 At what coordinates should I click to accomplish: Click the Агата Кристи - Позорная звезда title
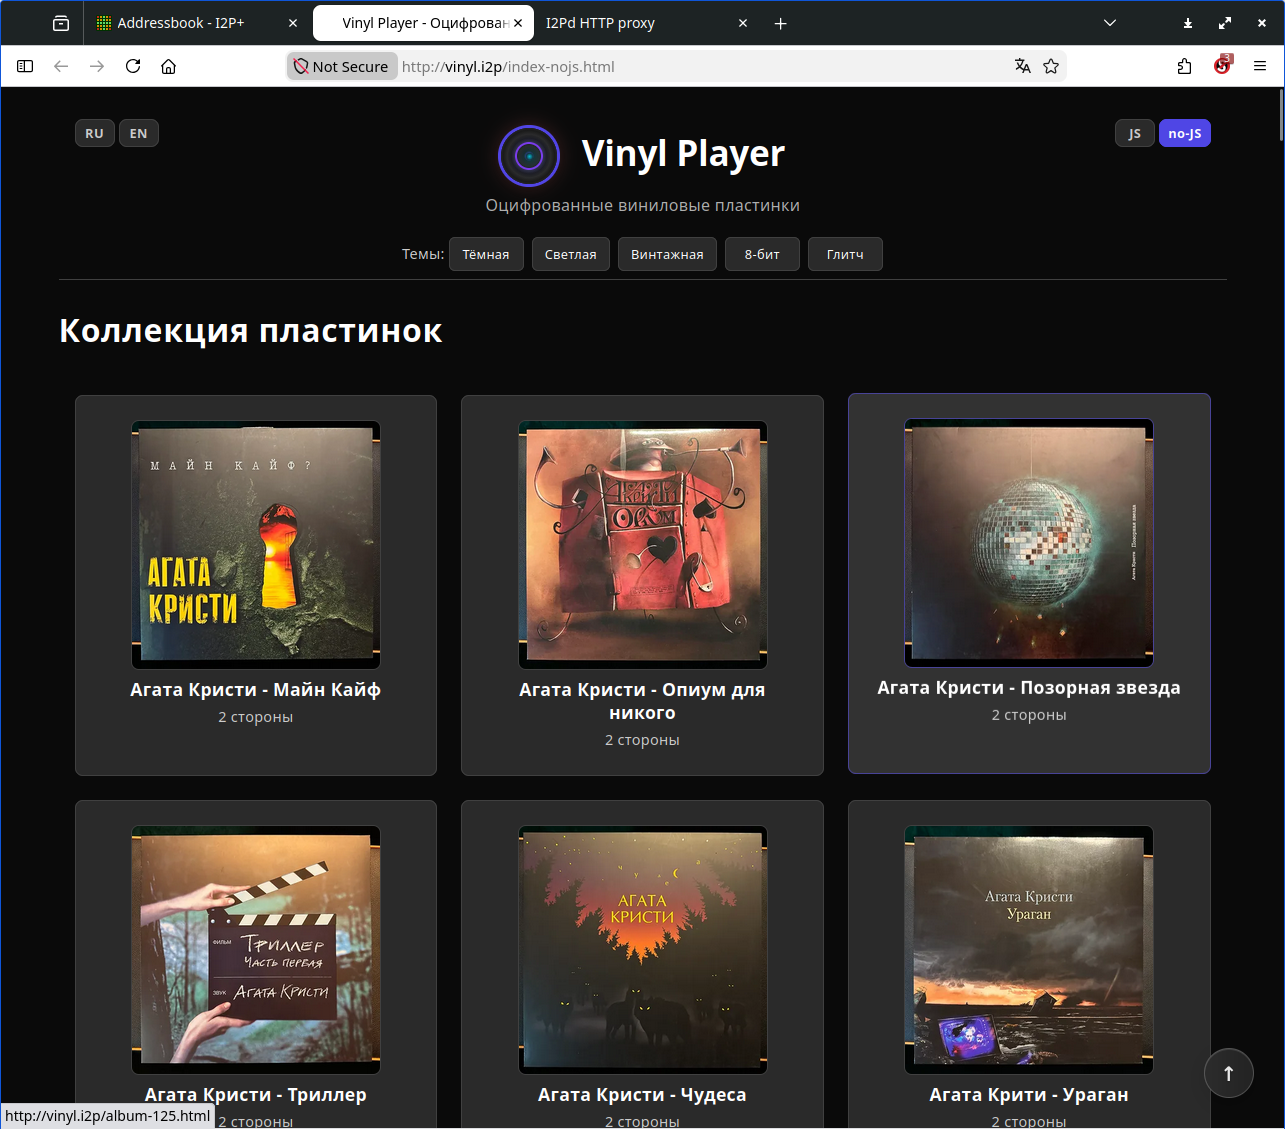pos(1029,687)
